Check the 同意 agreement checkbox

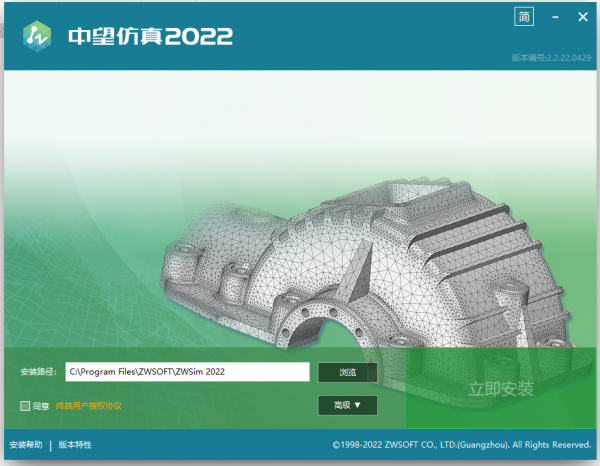click(25, 406)
